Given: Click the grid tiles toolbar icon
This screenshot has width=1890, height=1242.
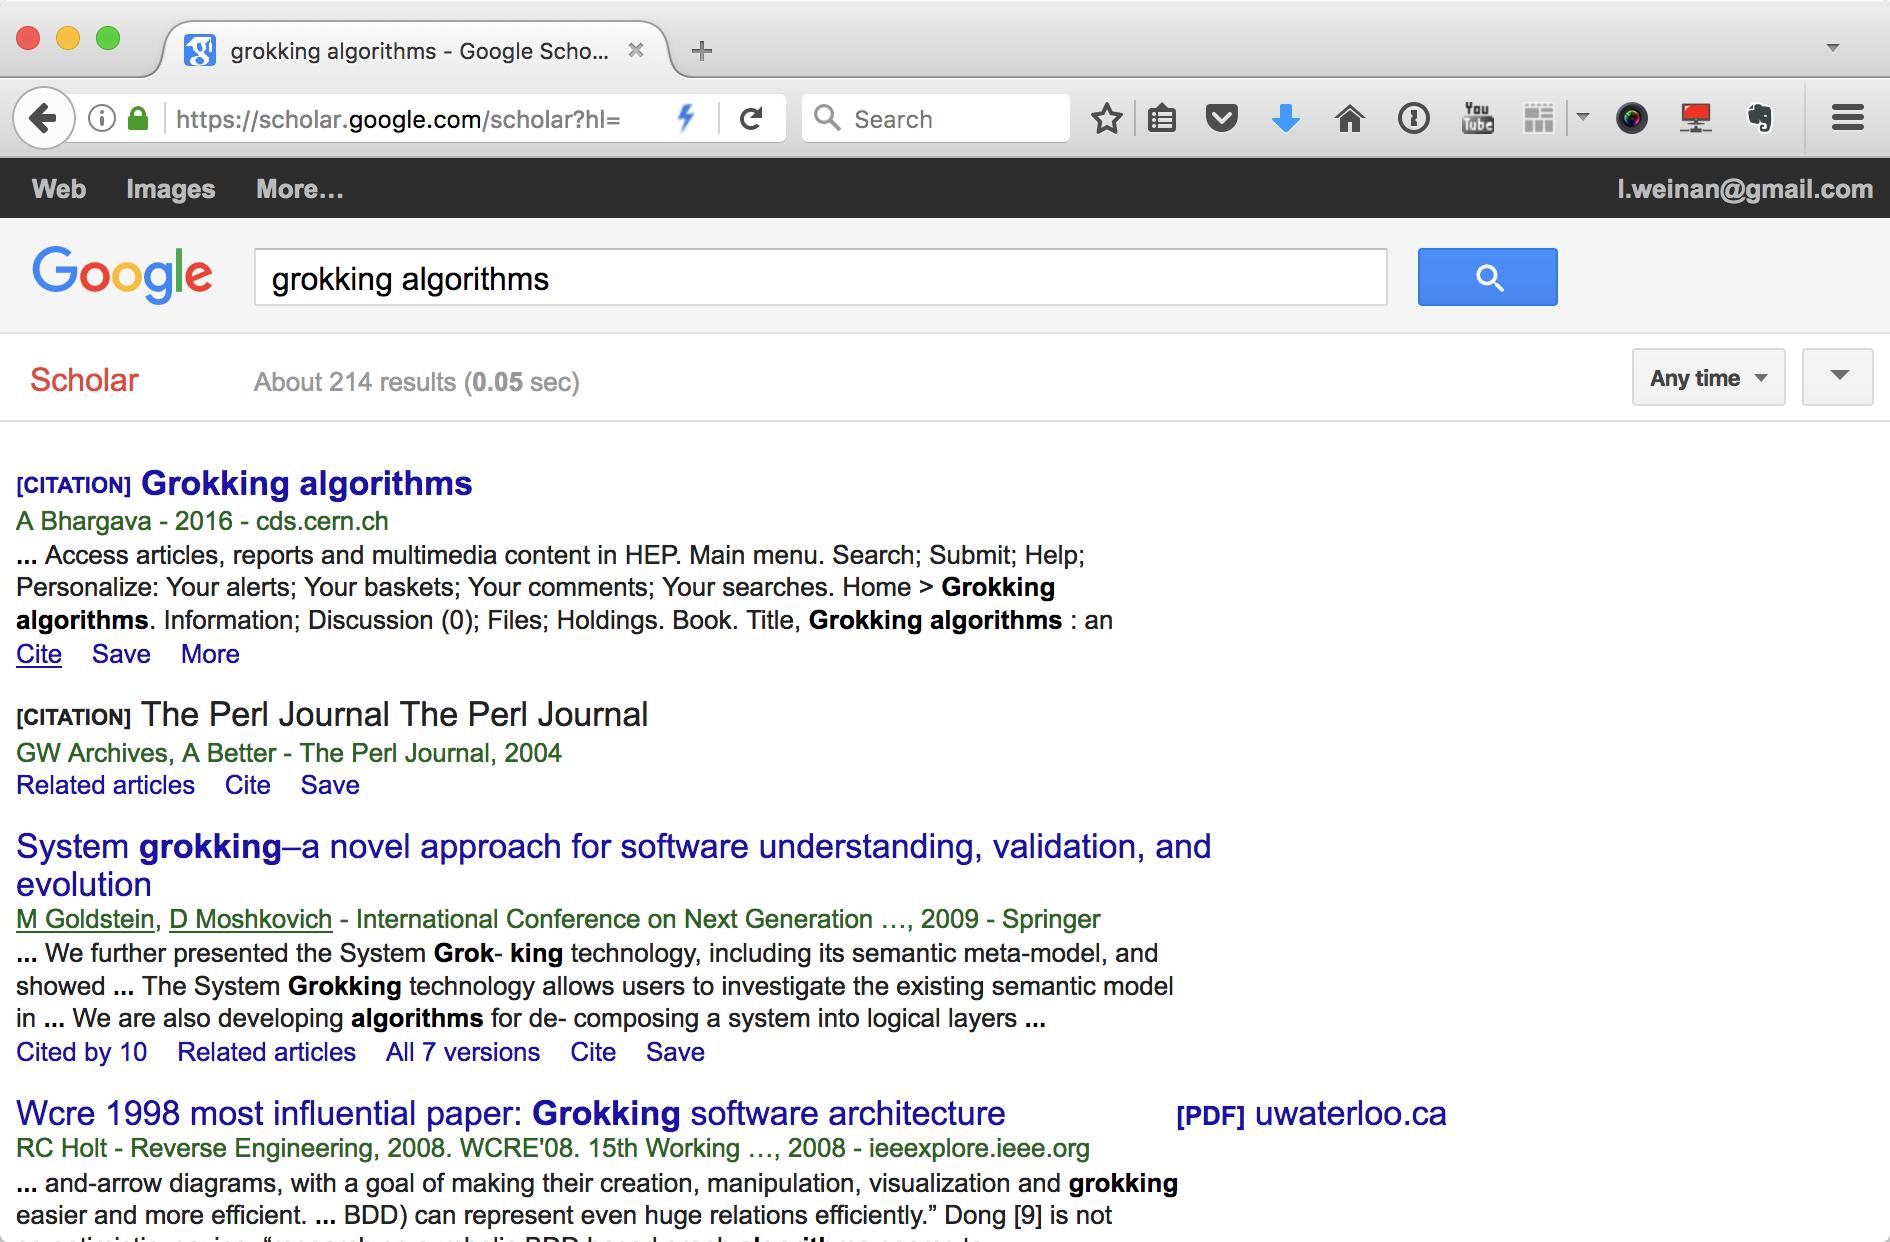Looking at the screenshot, I should click(x=1539, y=118).
